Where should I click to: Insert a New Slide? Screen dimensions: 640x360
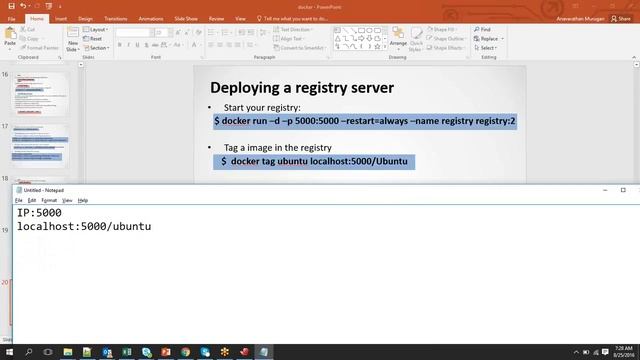[x=73, y=39]
